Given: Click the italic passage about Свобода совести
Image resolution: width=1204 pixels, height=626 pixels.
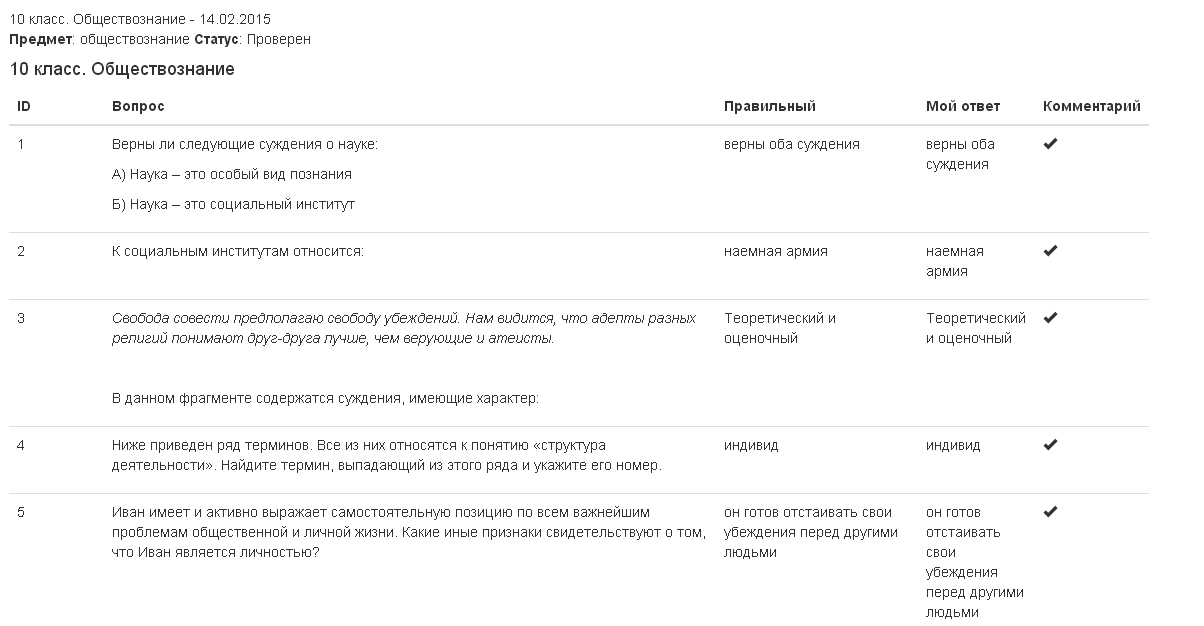Looking at the screenshot, I should pyautogui.click(x=403, y=328).
